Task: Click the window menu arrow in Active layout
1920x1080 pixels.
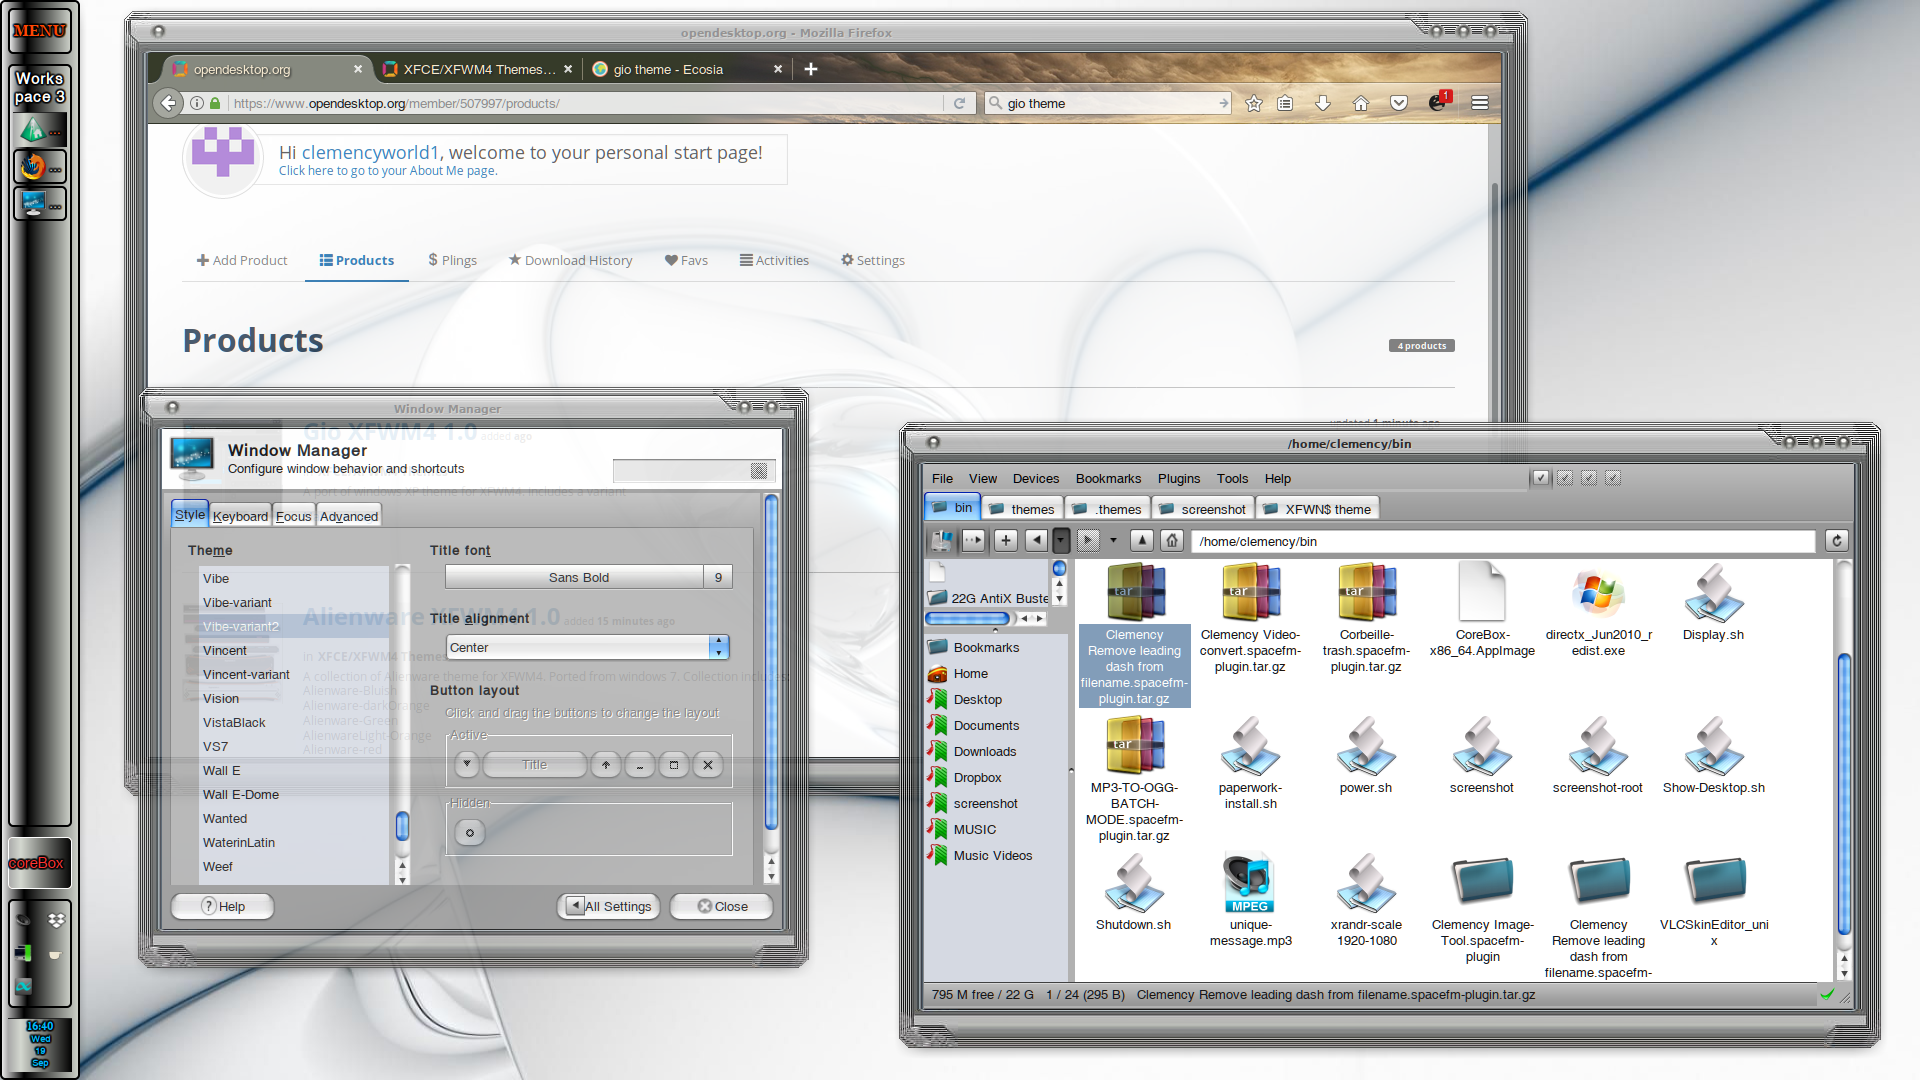Action: point(466,765)
